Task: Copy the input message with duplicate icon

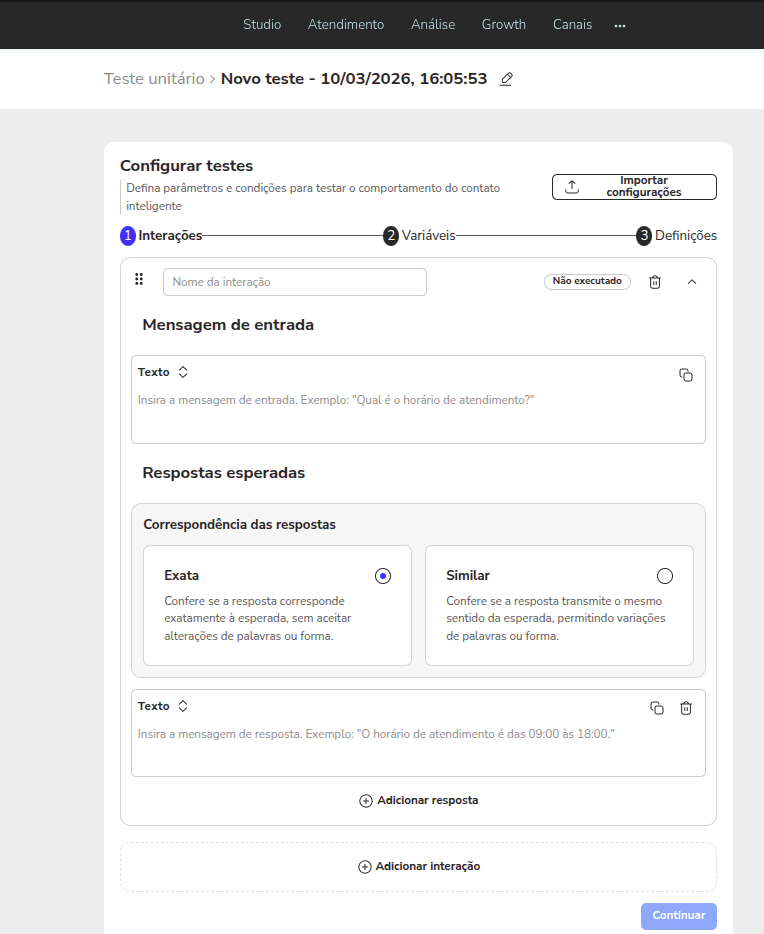Action: pyautogui.click(x=686, y=375)
